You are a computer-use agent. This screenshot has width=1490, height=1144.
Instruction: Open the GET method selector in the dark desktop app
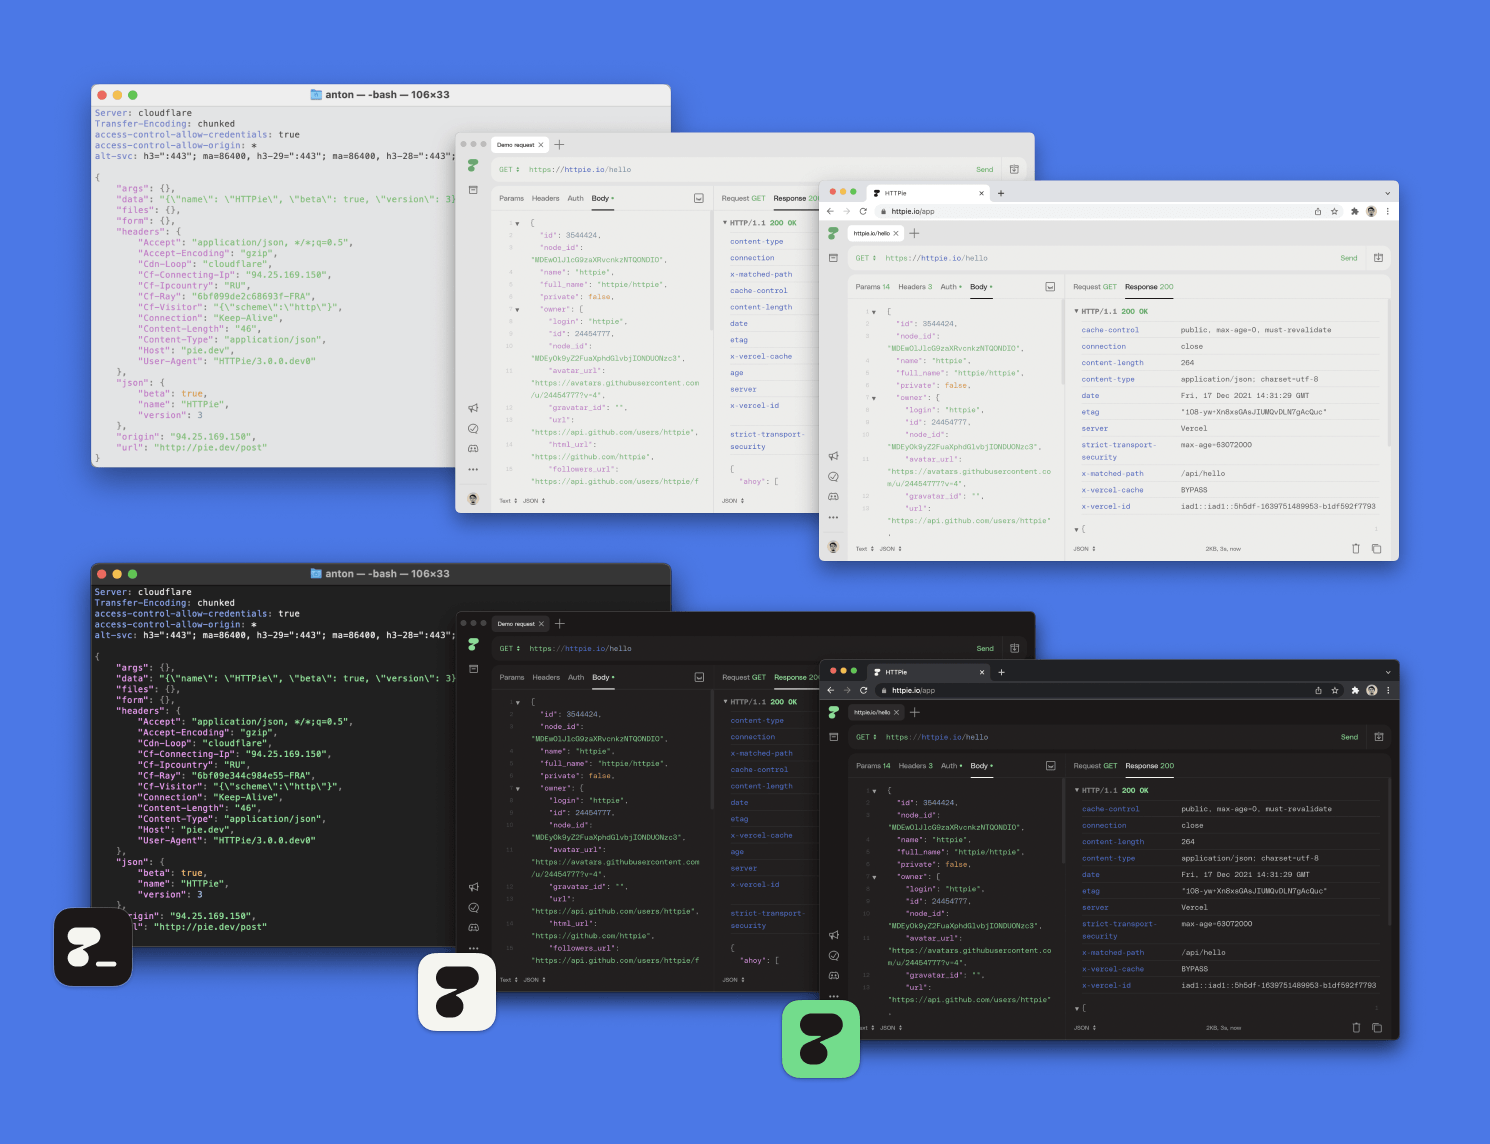point(510,648)
